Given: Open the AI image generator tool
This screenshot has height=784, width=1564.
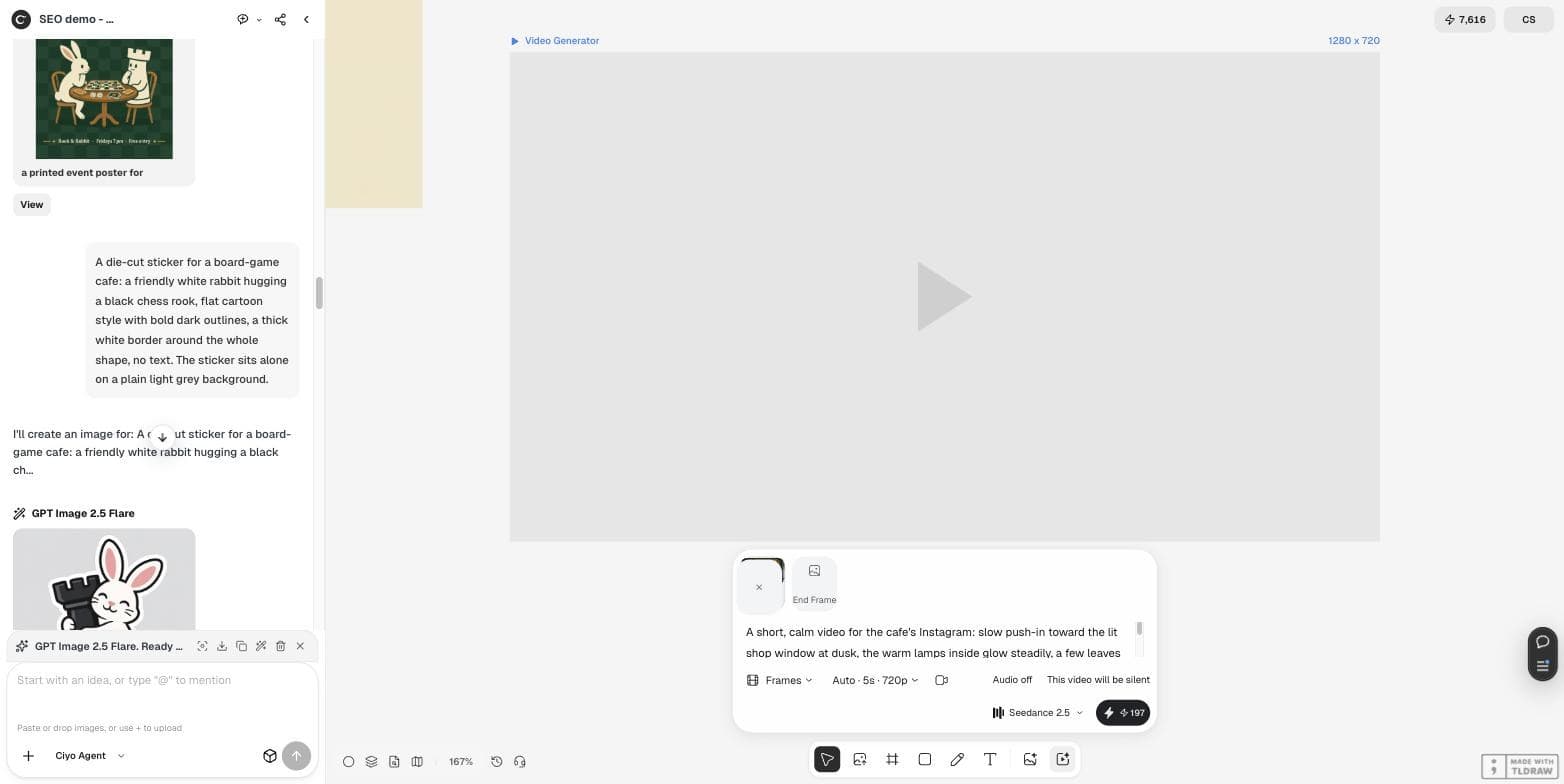Looking at the screenshot, I should [1030, 759].
